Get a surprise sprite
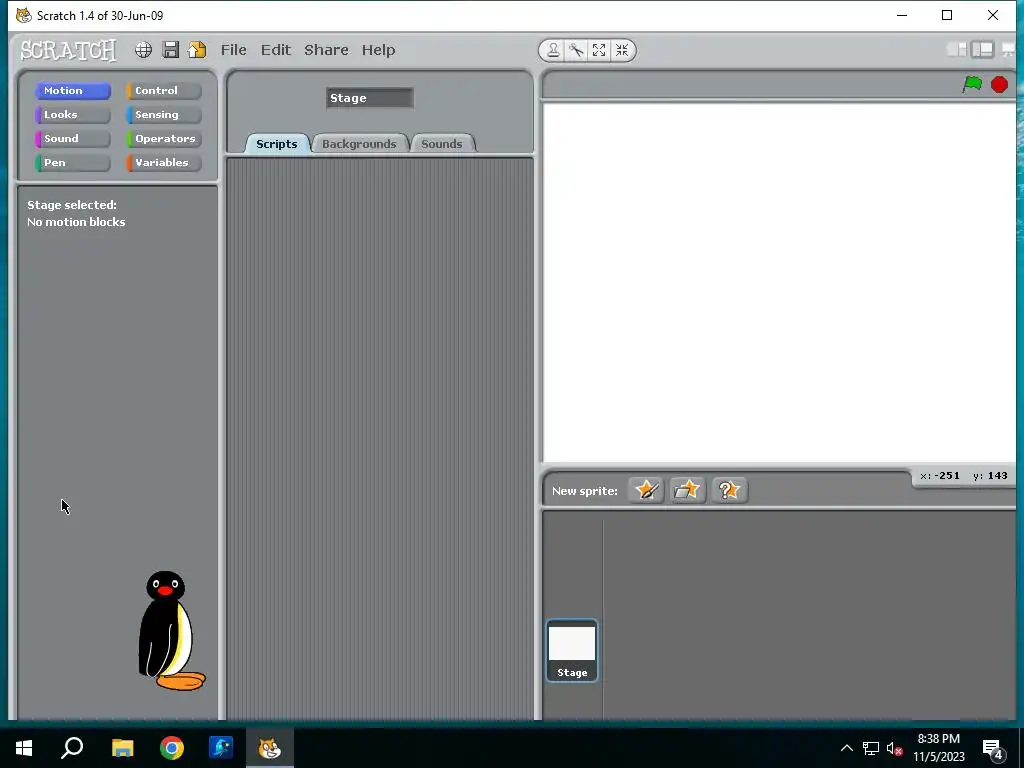Viewport: 1024px width, 768px height. point(729,490)
